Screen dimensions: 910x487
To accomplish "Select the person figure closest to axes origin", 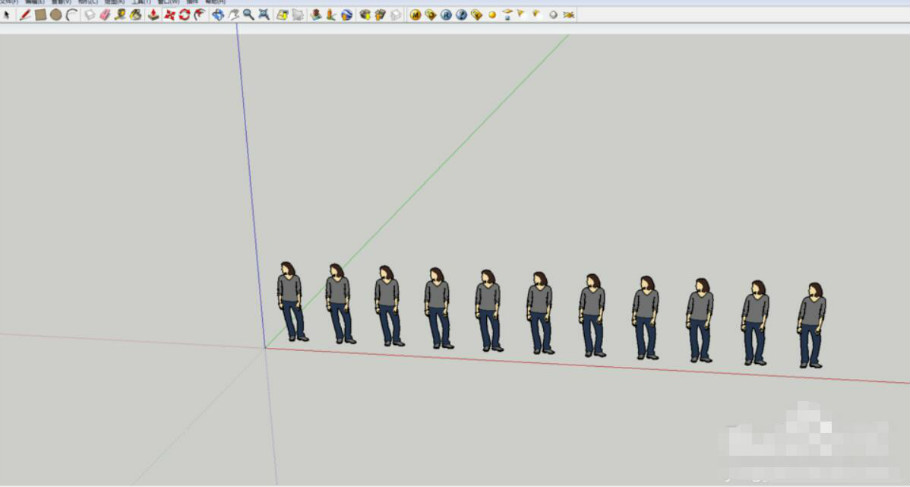I will coord(291,301).
